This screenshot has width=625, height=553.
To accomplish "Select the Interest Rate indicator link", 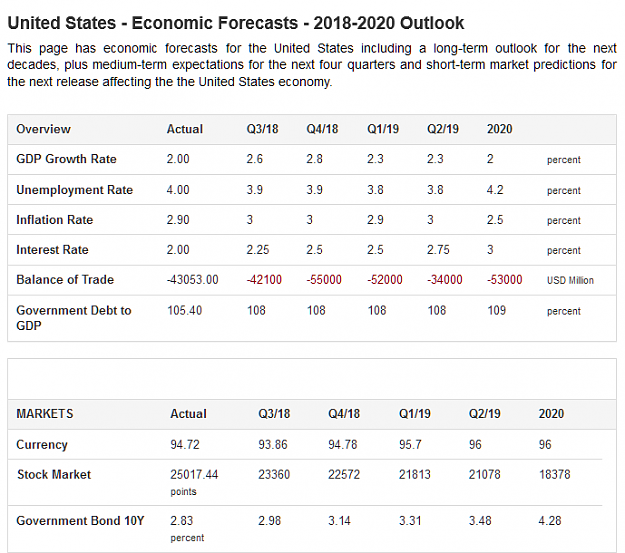I will 52,250.
